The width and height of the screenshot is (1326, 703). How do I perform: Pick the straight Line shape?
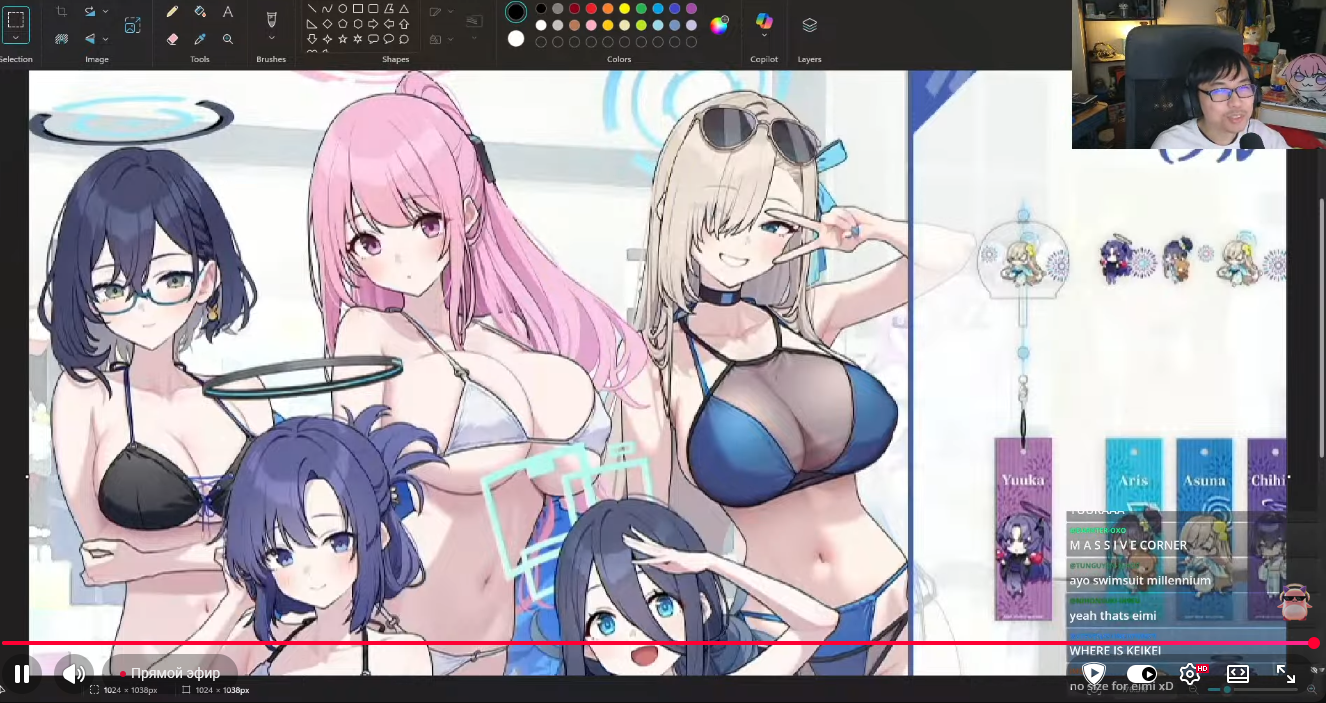click(312, 9)
